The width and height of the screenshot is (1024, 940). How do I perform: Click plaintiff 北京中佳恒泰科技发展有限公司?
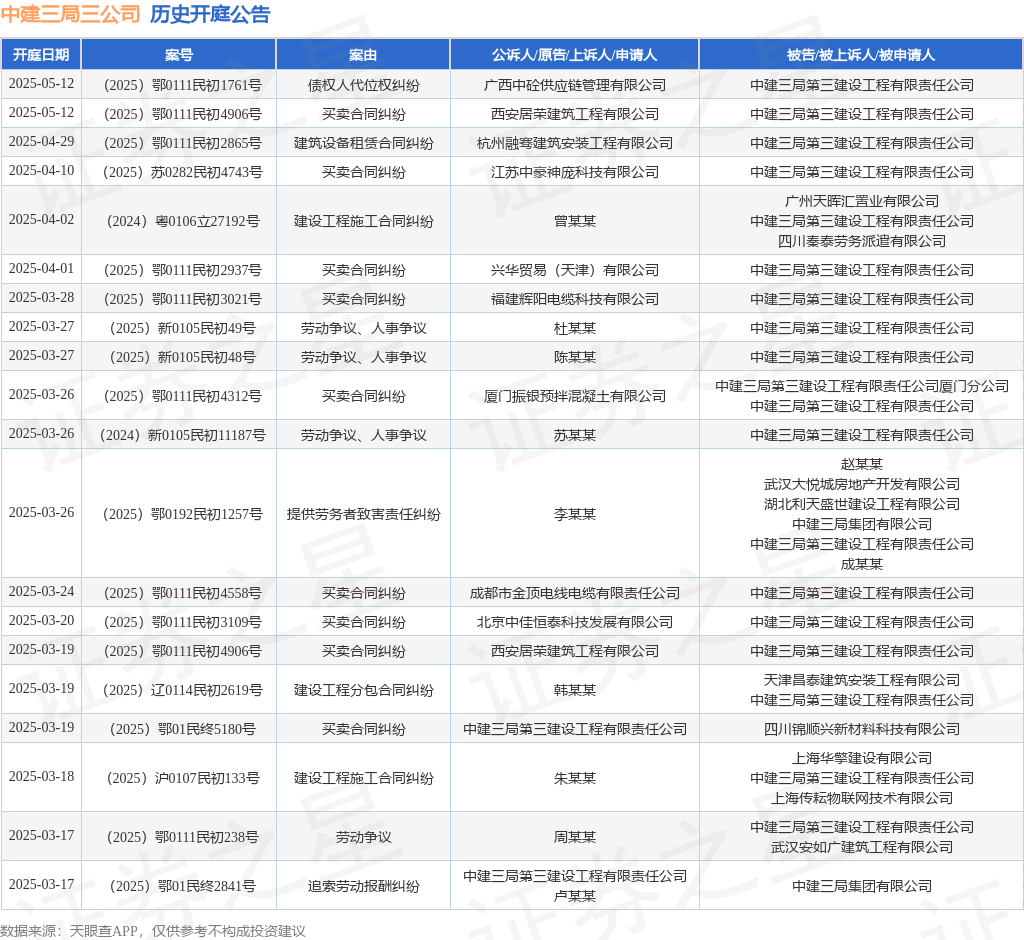pos(575,622)
